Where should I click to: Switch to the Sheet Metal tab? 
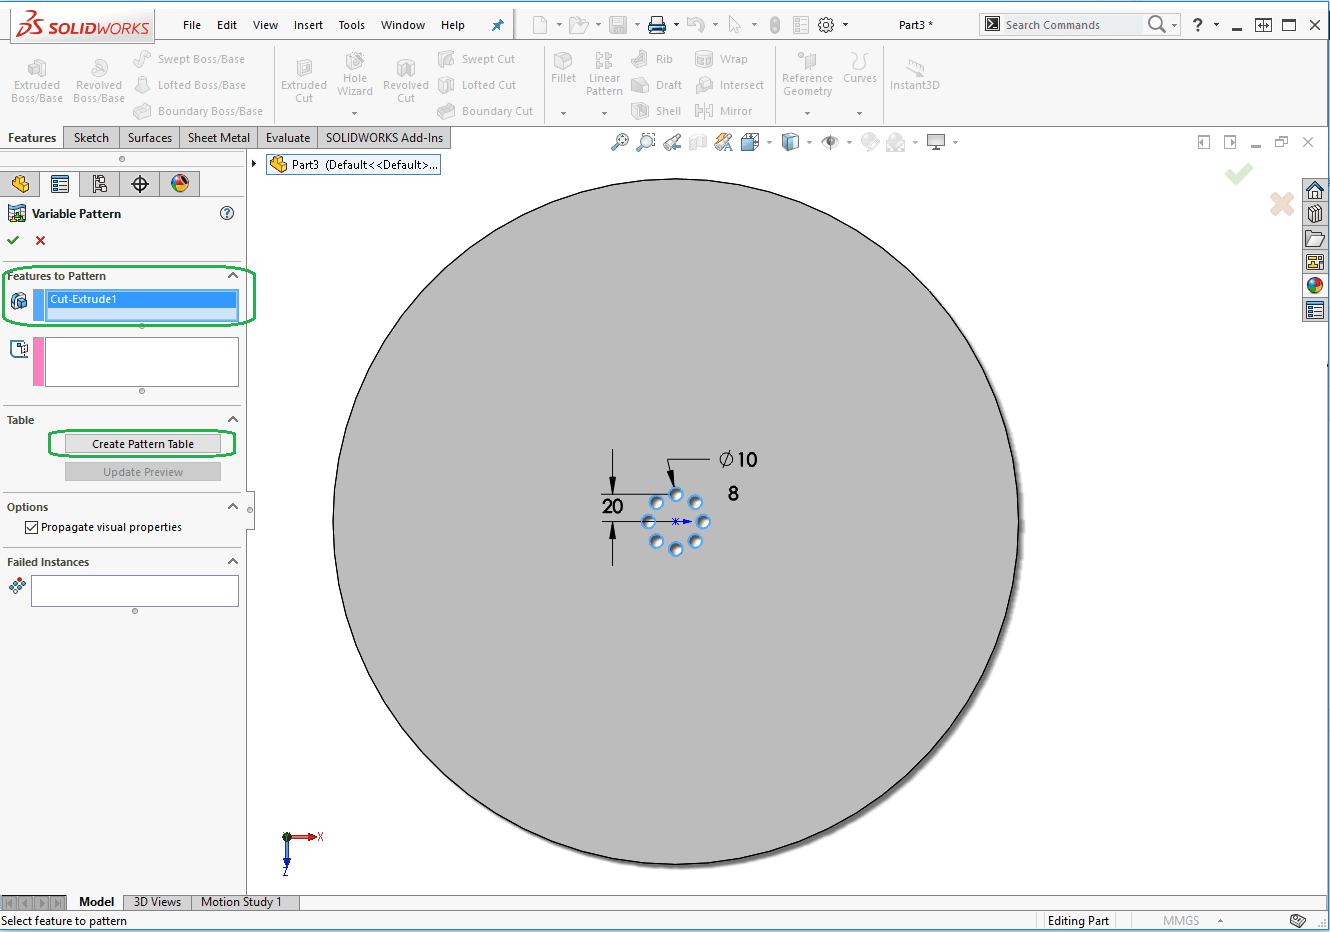[218, 138]
